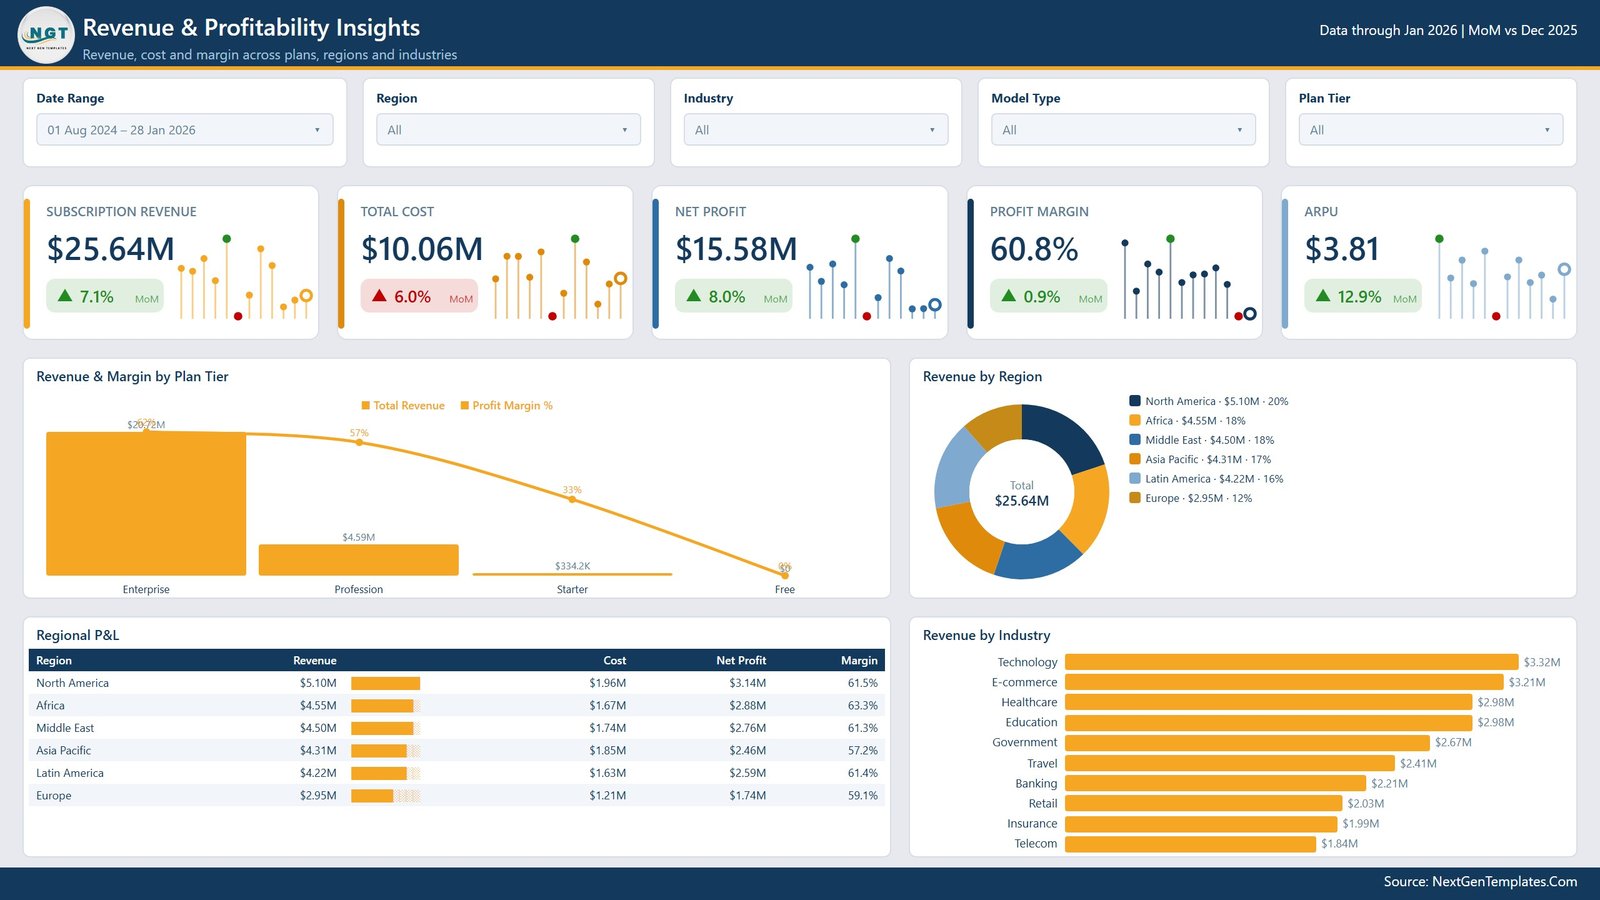This screenshot has width=1600, height=900.
Task: Click the Europe legend color swatch
Action: coord(1135,497)
